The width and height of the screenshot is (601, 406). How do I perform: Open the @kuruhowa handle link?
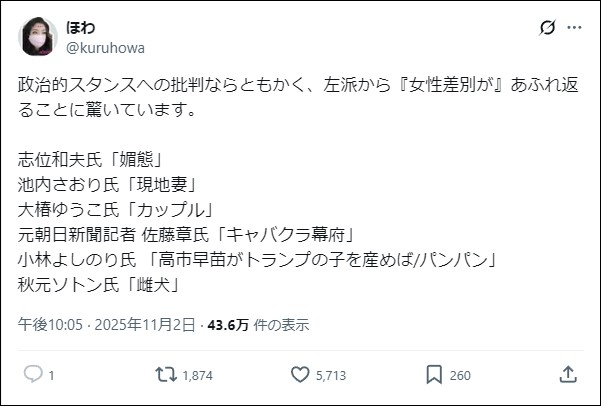pyautogui.click(x=106, y=46)
